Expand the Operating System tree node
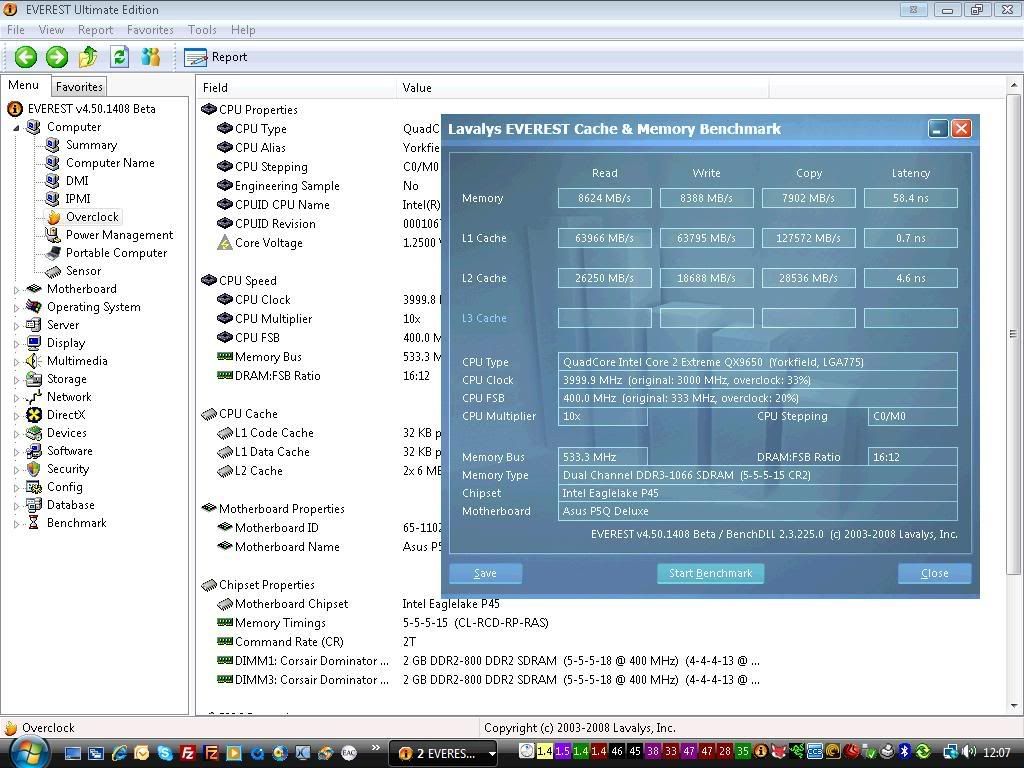This screenshot has height=768, width=1024. [x=16, y=307]
